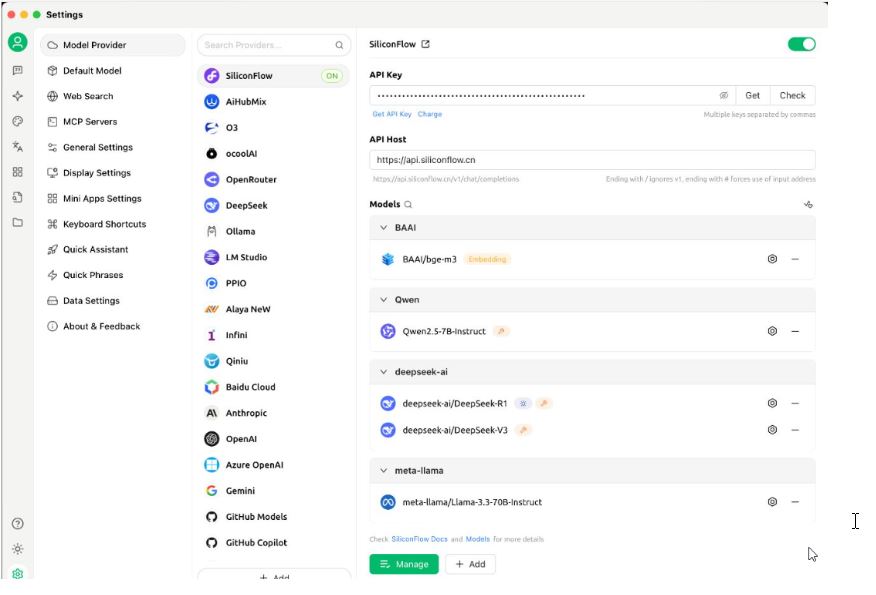
Task: Follow the Charge link
Action: 430,114
